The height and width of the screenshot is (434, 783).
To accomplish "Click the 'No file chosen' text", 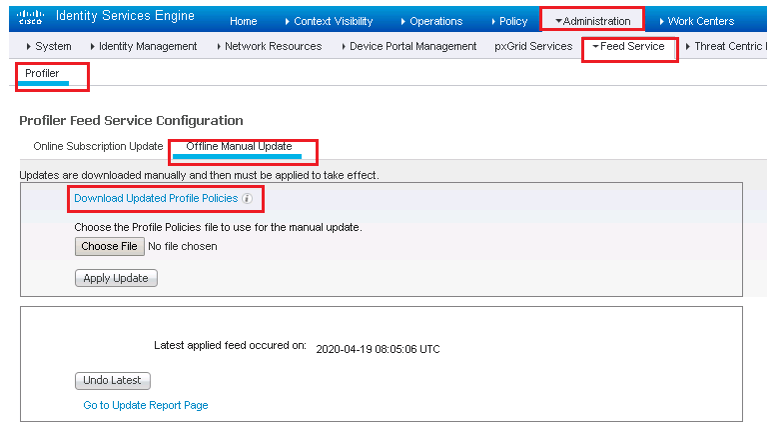I will (x=182, y=246).
